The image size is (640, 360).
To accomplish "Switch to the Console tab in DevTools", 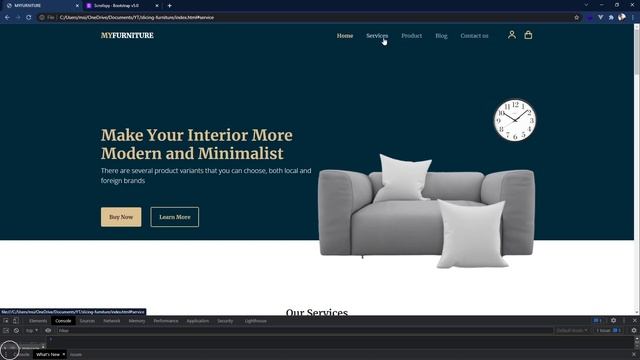I will click(63, 321).
